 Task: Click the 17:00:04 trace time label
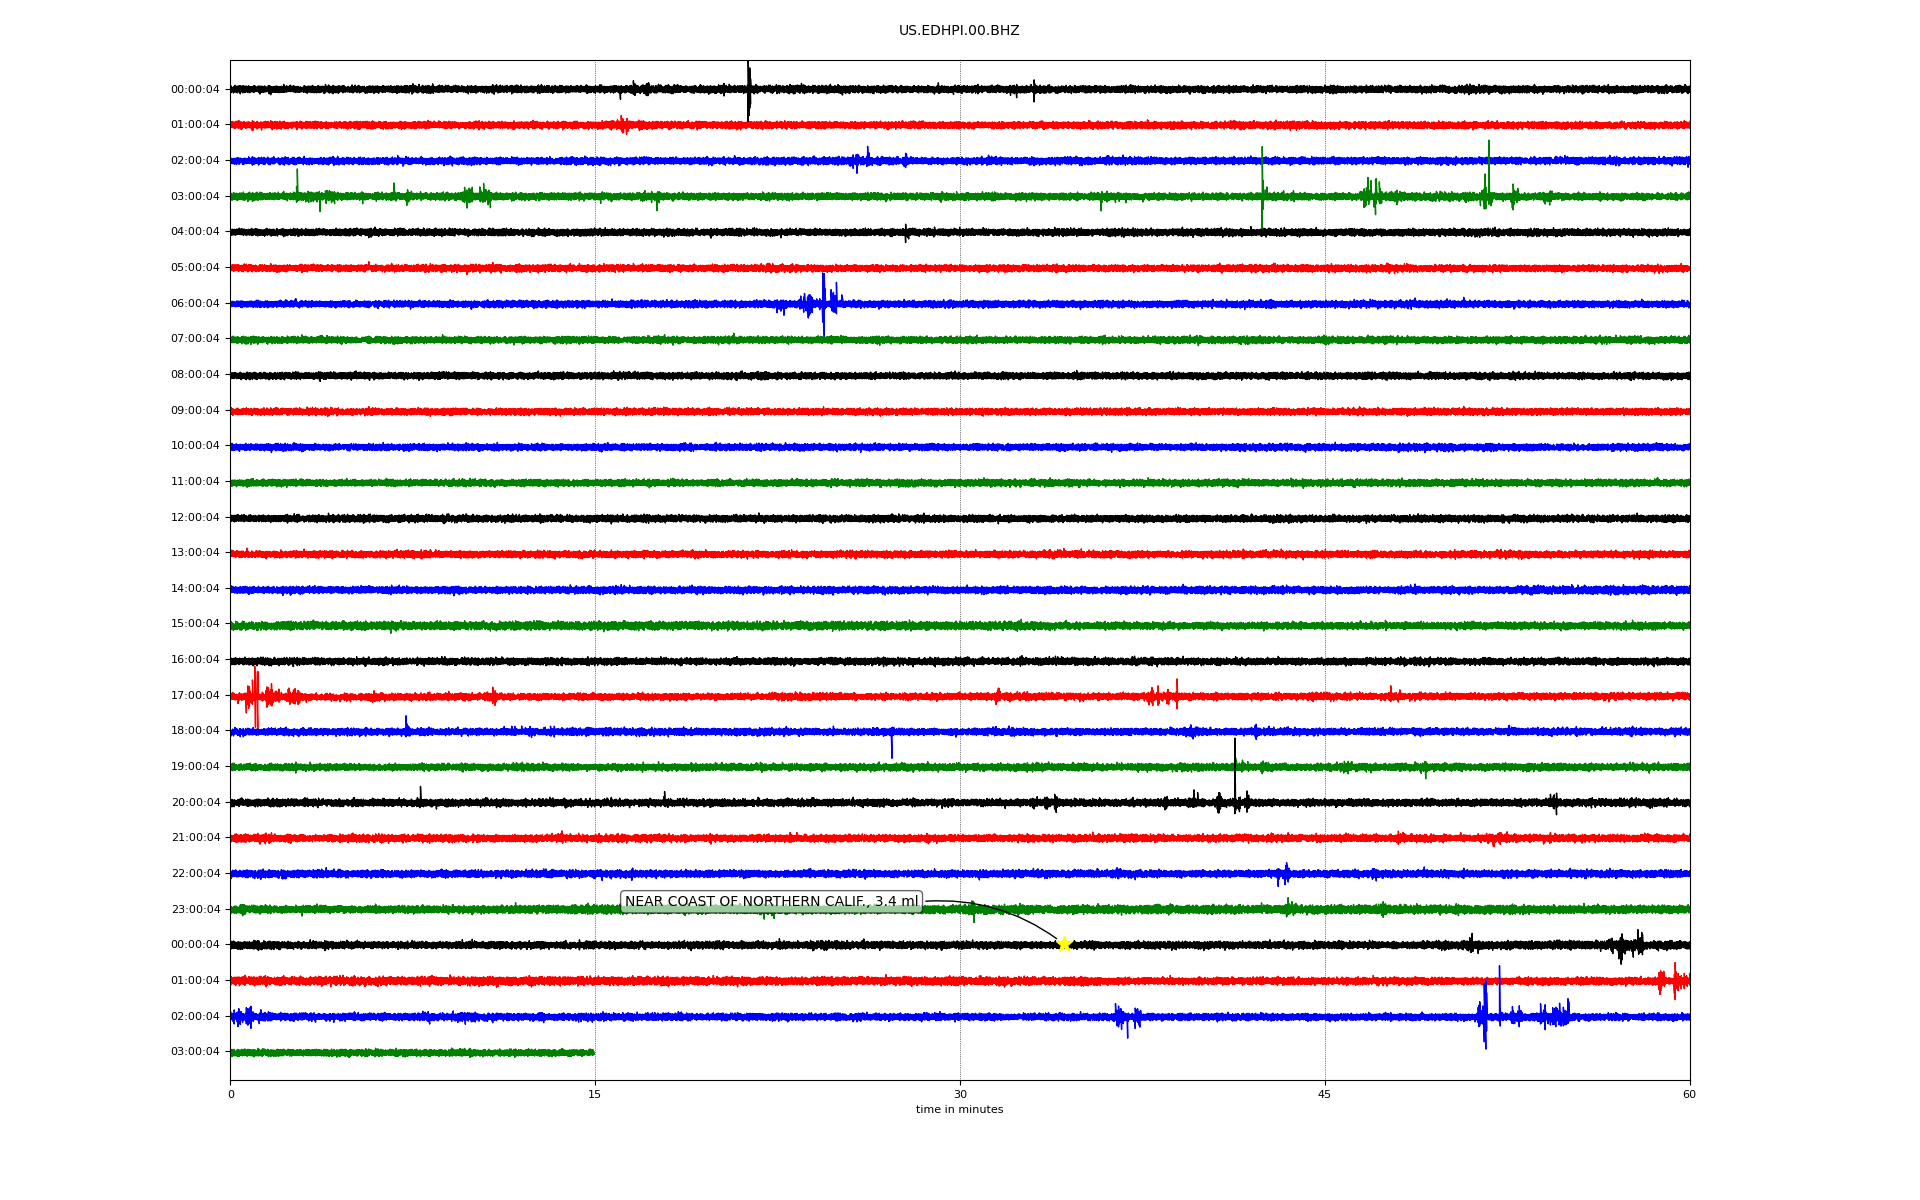click(195, 695)
